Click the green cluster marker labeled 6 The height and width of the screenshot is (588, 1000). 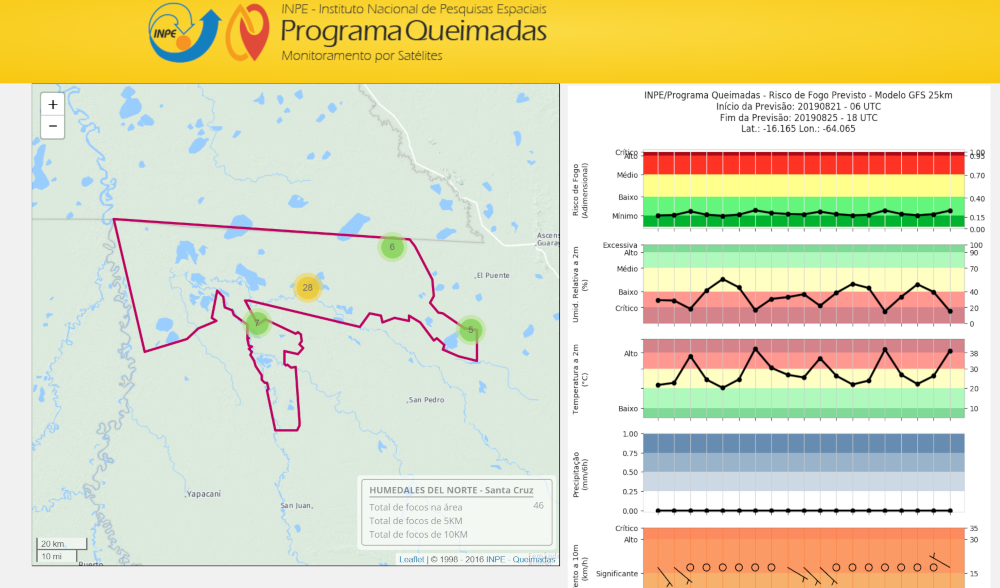tap(392, 247)
